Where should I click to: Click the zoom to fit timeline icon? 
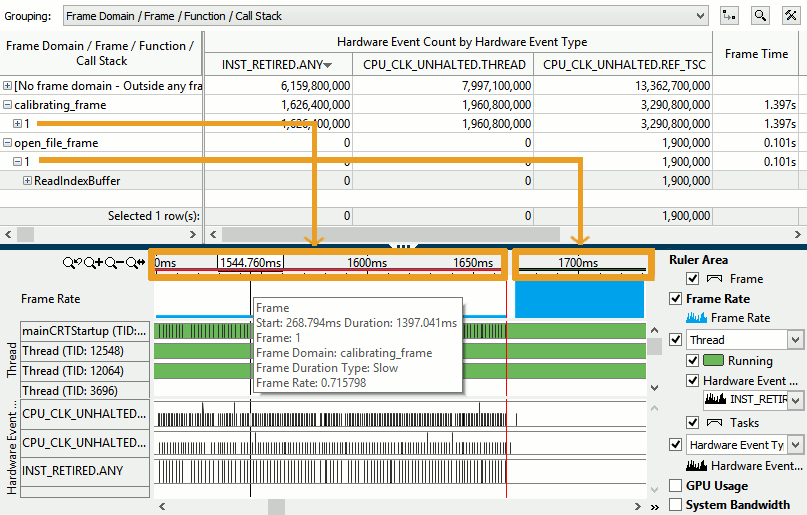[x=137, y=263]
